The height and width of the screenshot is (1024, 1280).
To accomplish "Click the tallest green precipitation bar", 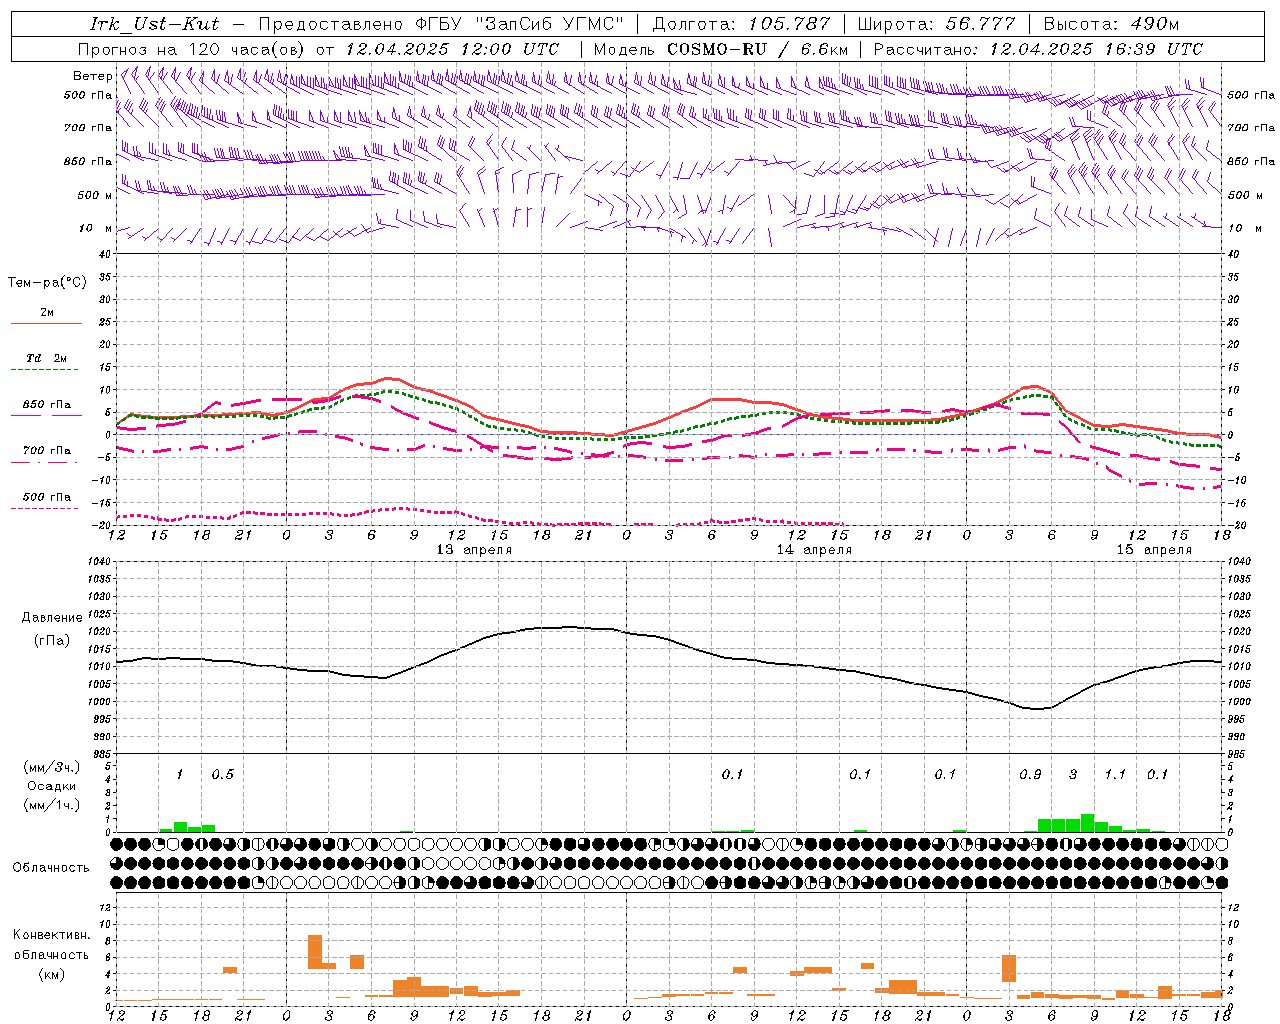I will 1087,823.
